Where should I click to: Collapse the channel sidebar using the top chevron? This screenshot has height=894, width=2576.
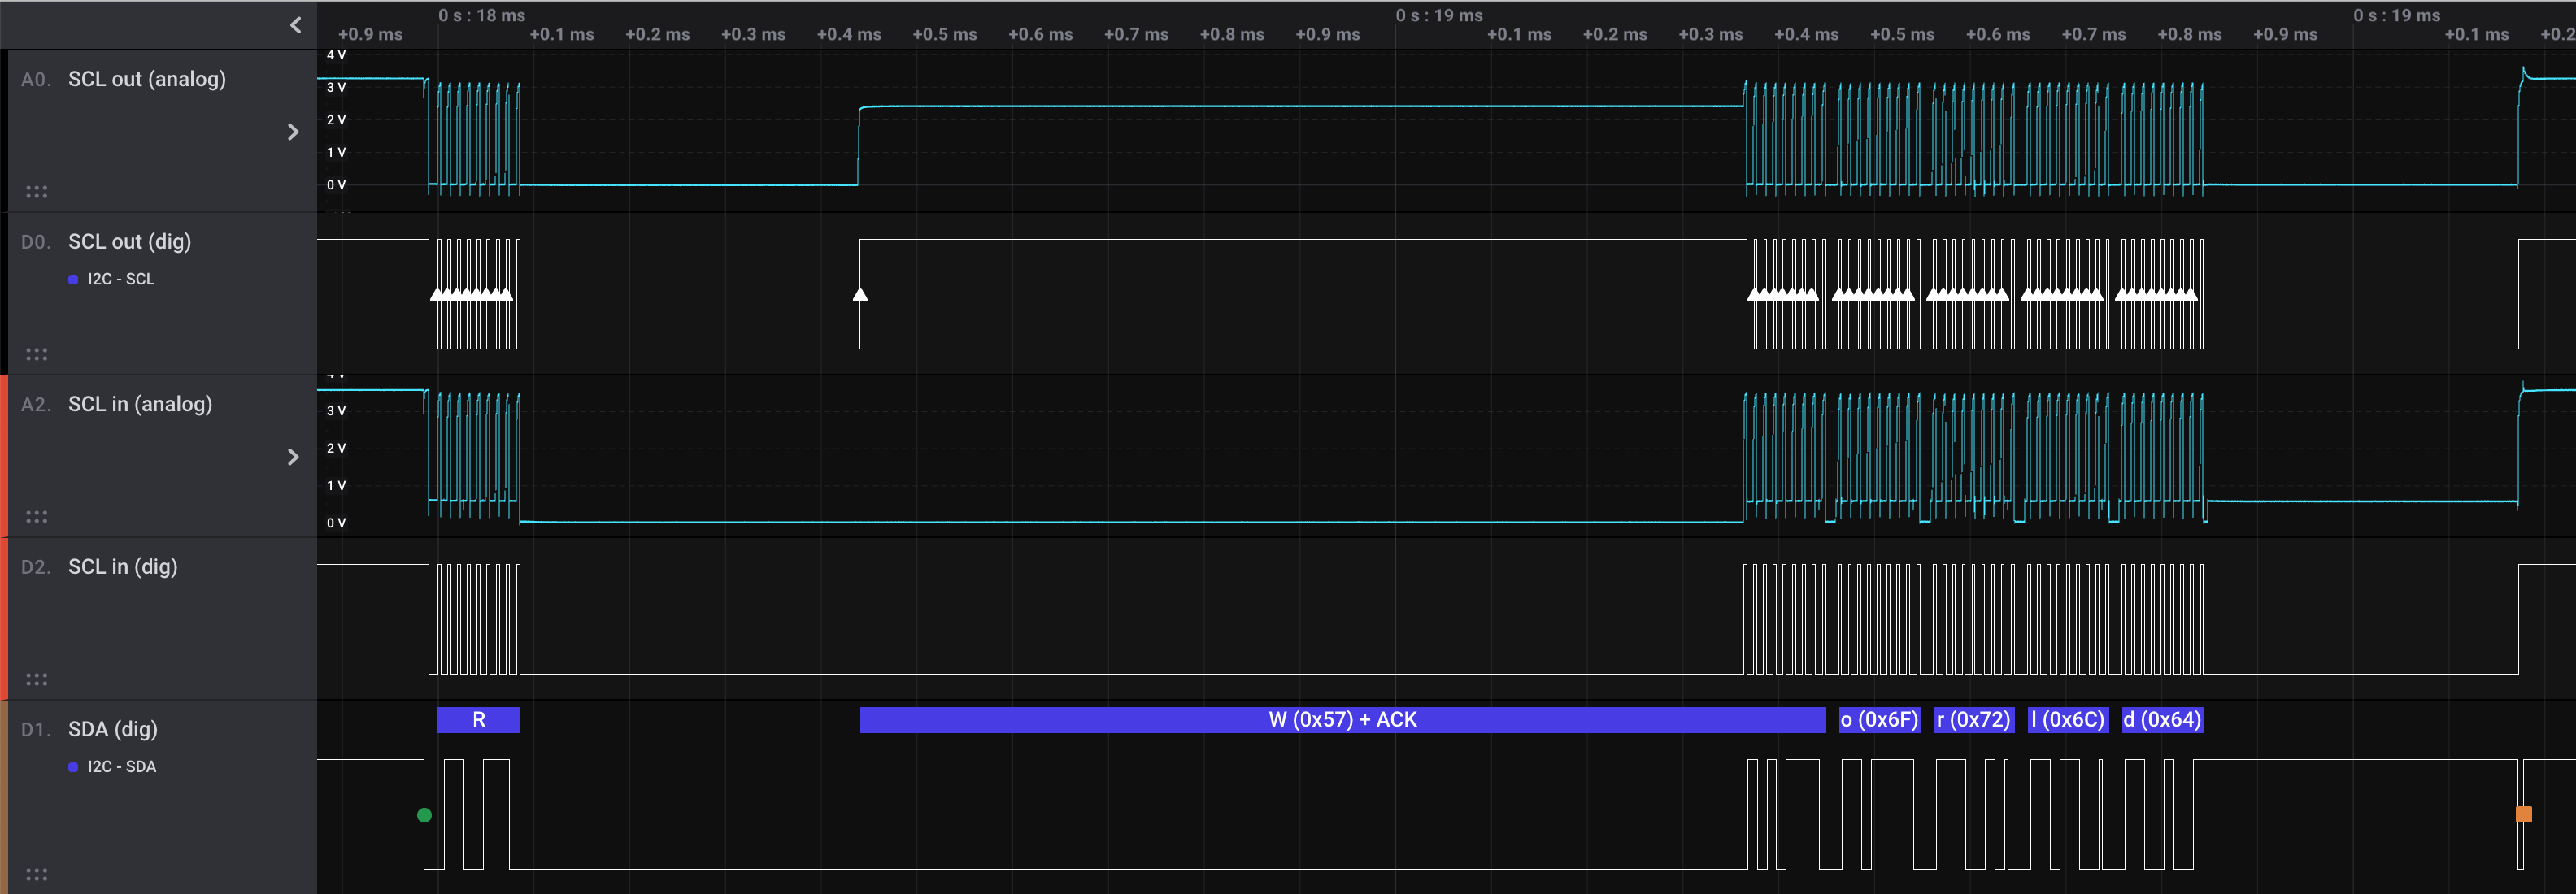click(x=295, y=24)
